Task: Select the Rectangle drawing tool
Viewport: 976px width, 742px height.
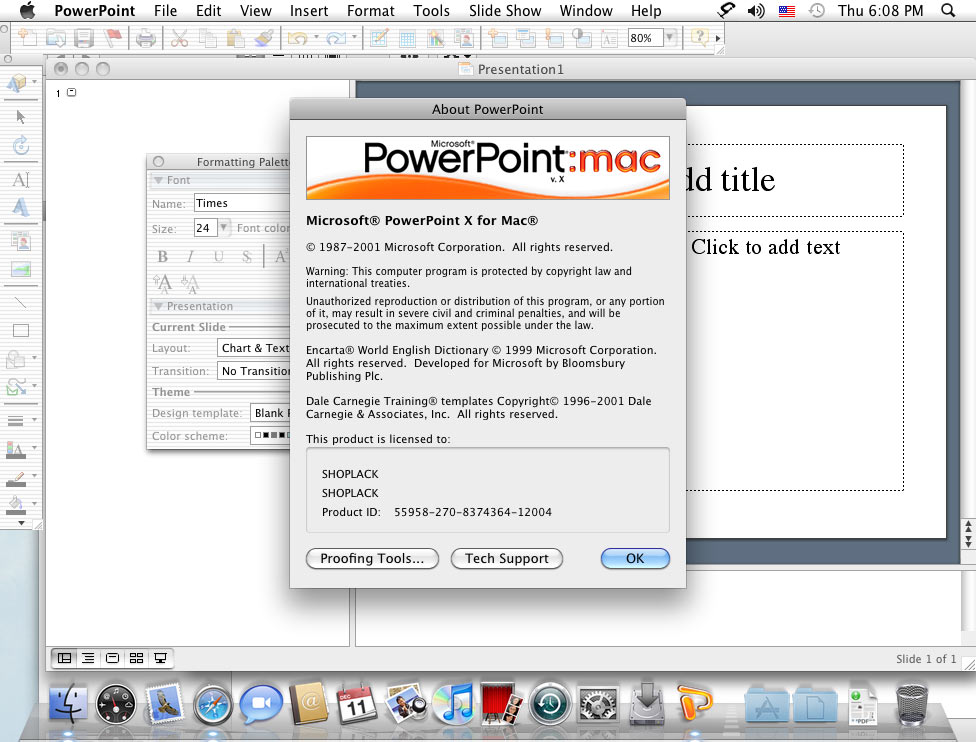Action: point(21,330)
